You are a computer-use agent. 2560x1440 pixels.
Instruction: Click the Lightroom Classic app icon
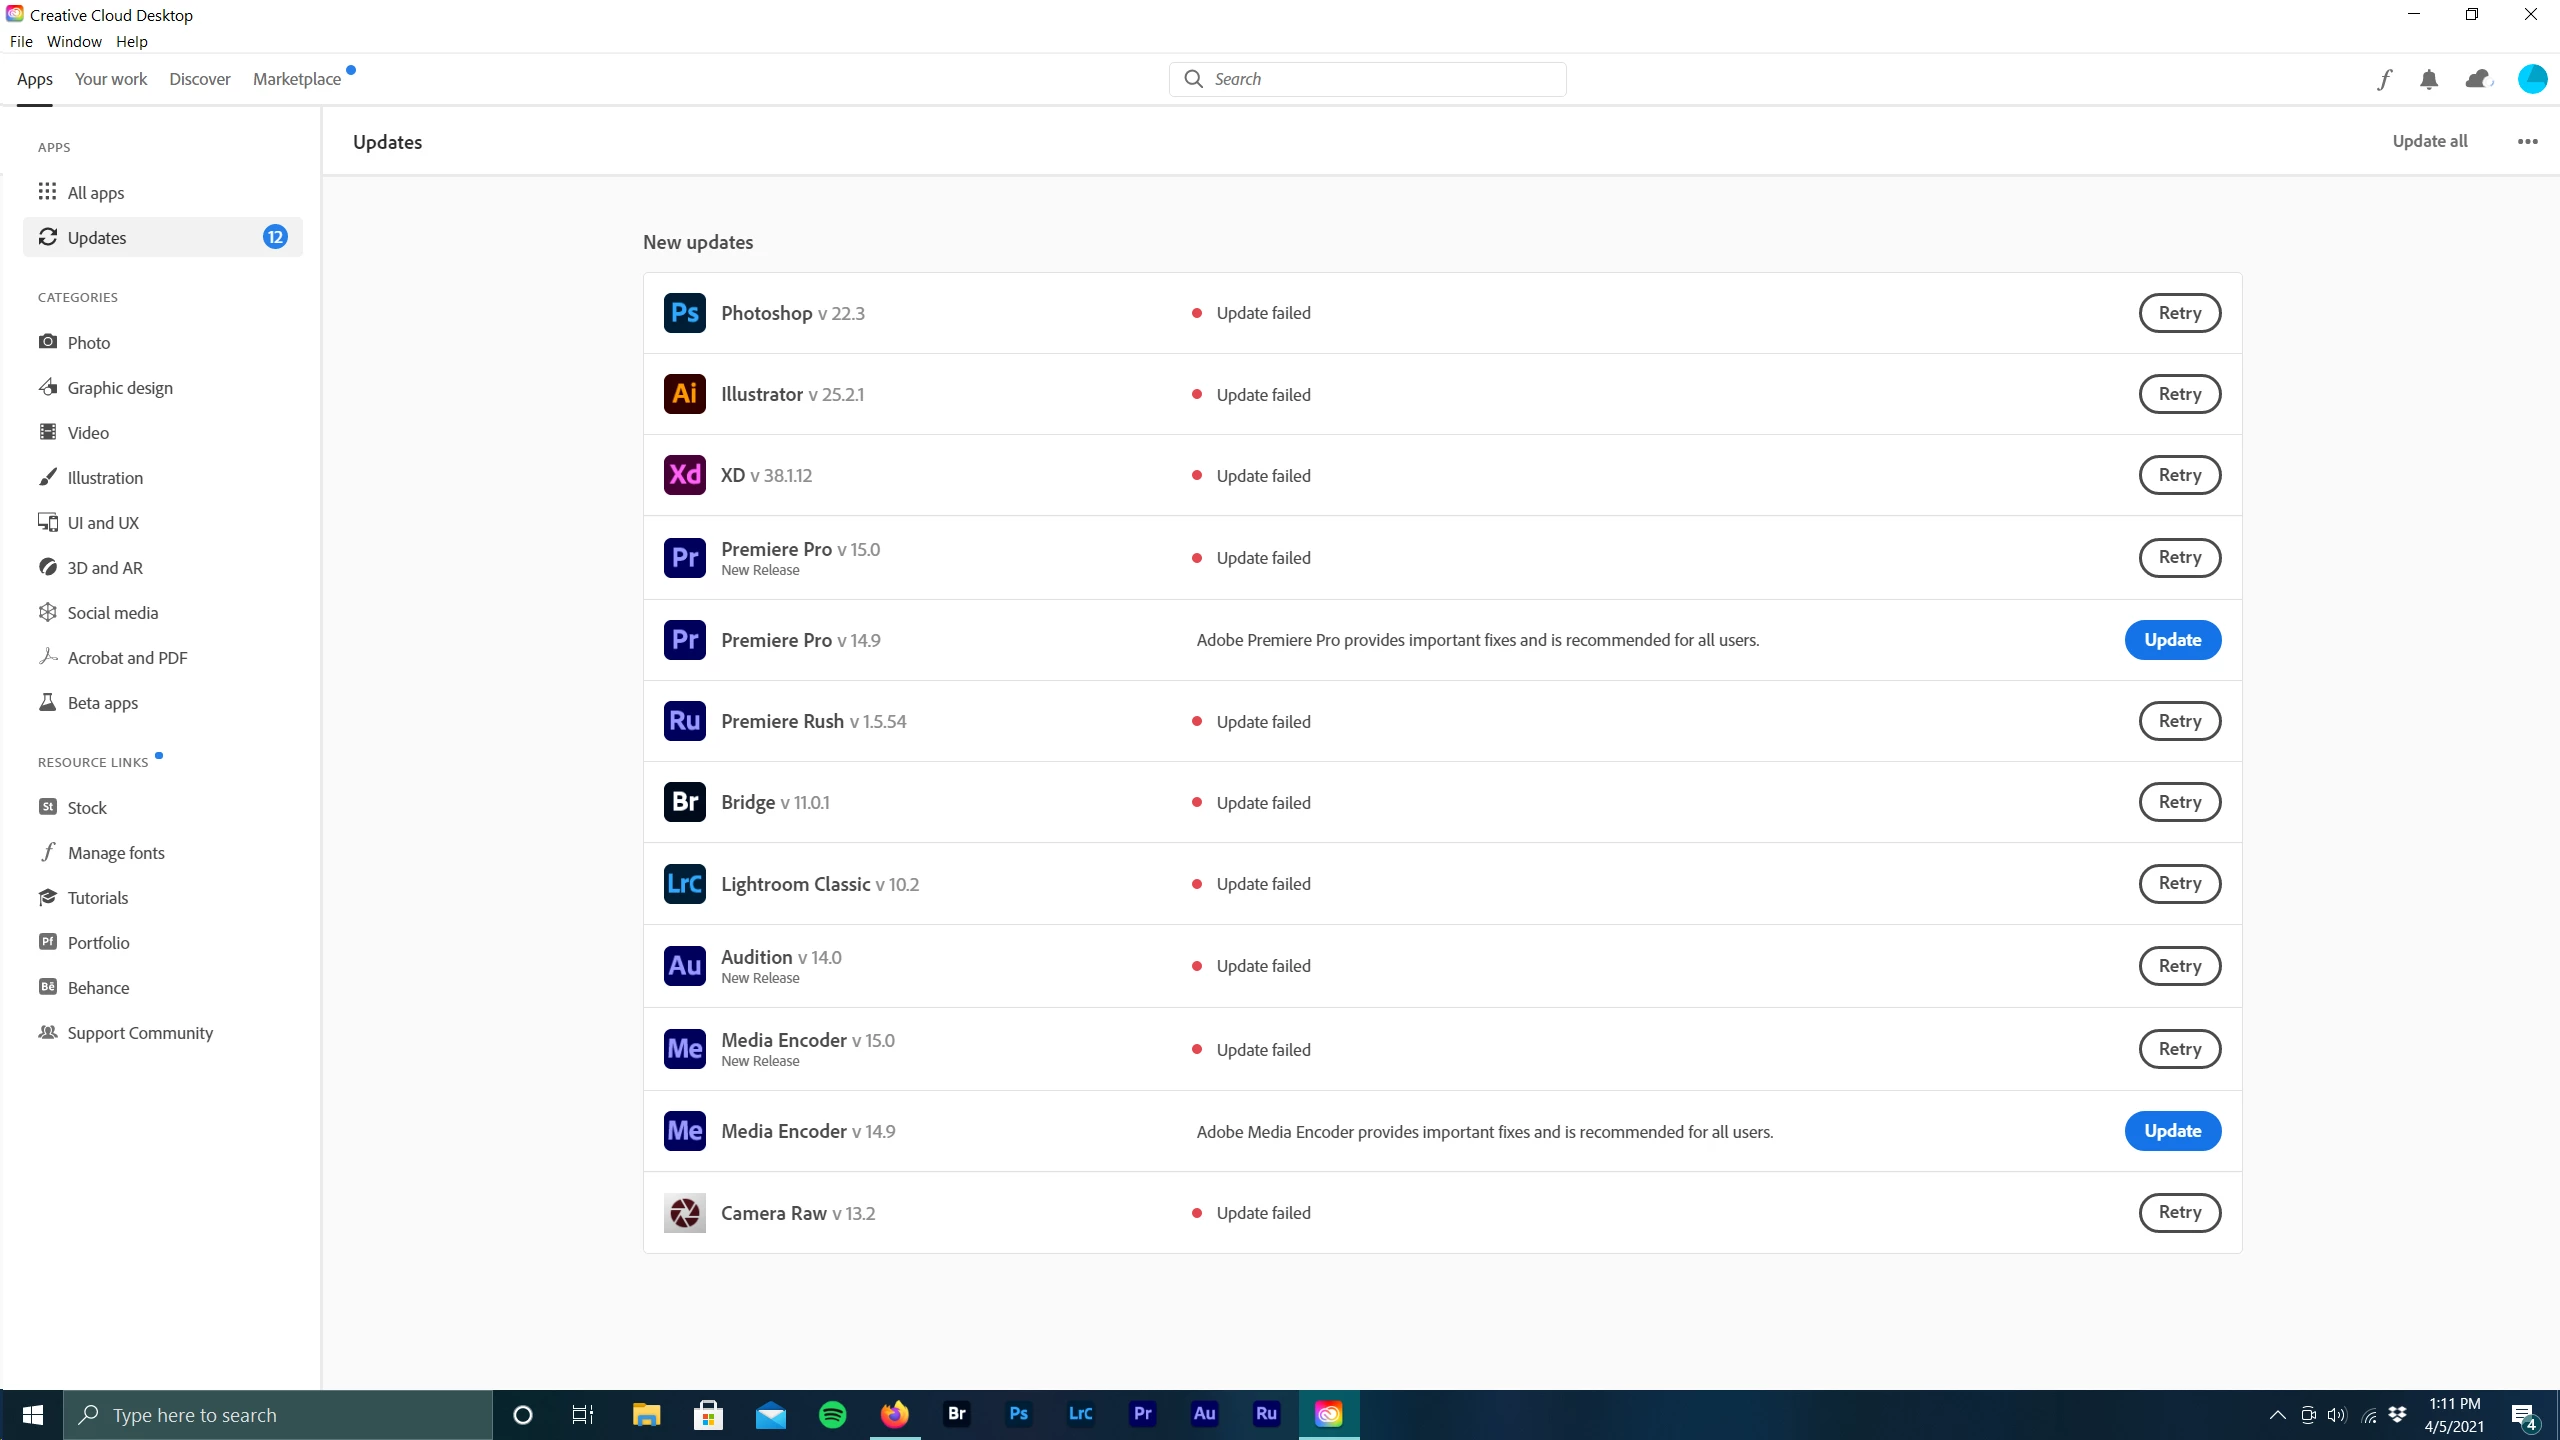(684, 884)
